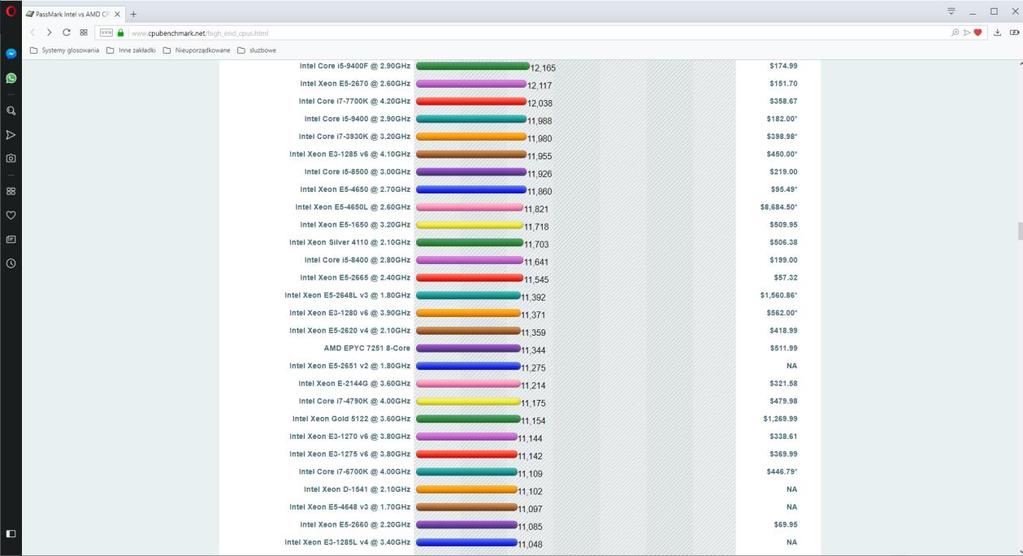Open Intel Xeon Gold 5122 @ 3.60GHz link
1023x556 pixels.
351,418
